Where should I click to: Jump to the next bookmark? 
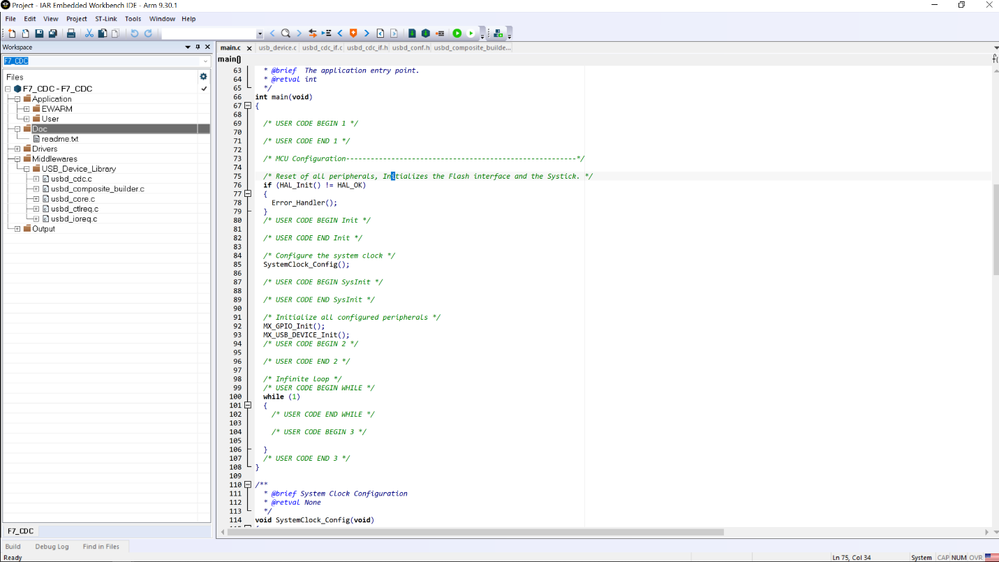[x=366, y=33]
